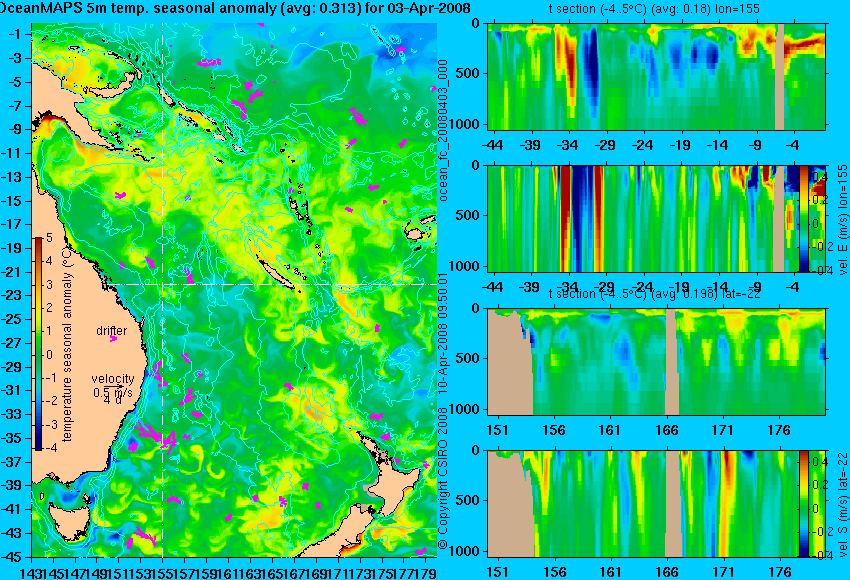This screenshot has height=580, width=850.
Task: Click the "-35" latitude tick on main map
Action: pos(12,439)
